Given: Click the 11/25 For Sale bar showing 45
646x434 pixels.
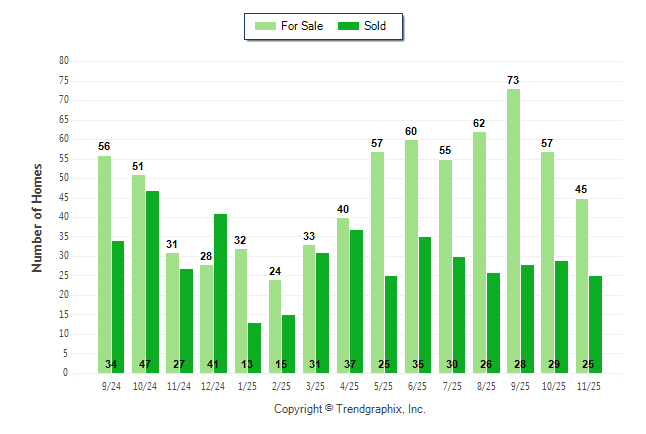Looking at the screenshot, I should (581, 285).
